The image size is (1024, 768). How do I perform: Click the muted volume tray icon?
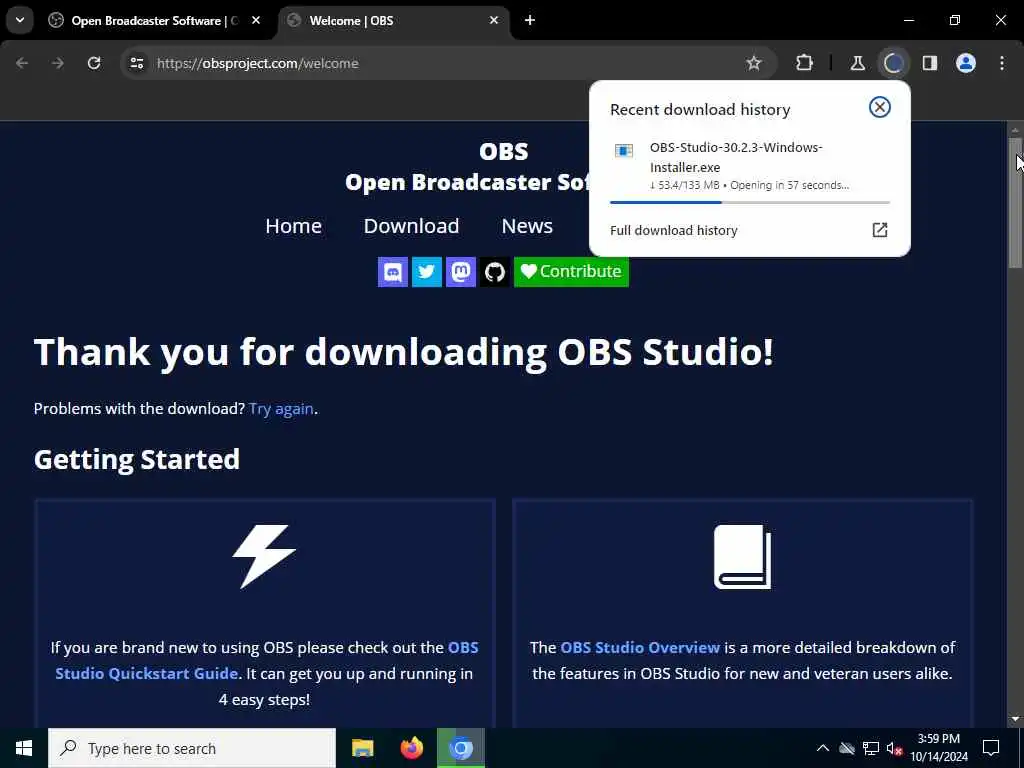[x=895, y=748]
